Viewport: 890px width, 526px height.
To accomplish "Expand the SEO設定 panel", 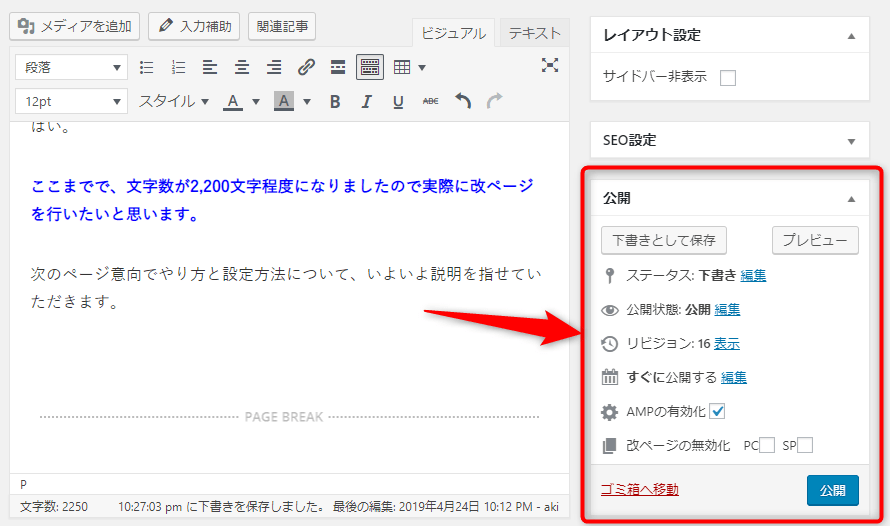I will pyautogui.click(x=851, y=141).
